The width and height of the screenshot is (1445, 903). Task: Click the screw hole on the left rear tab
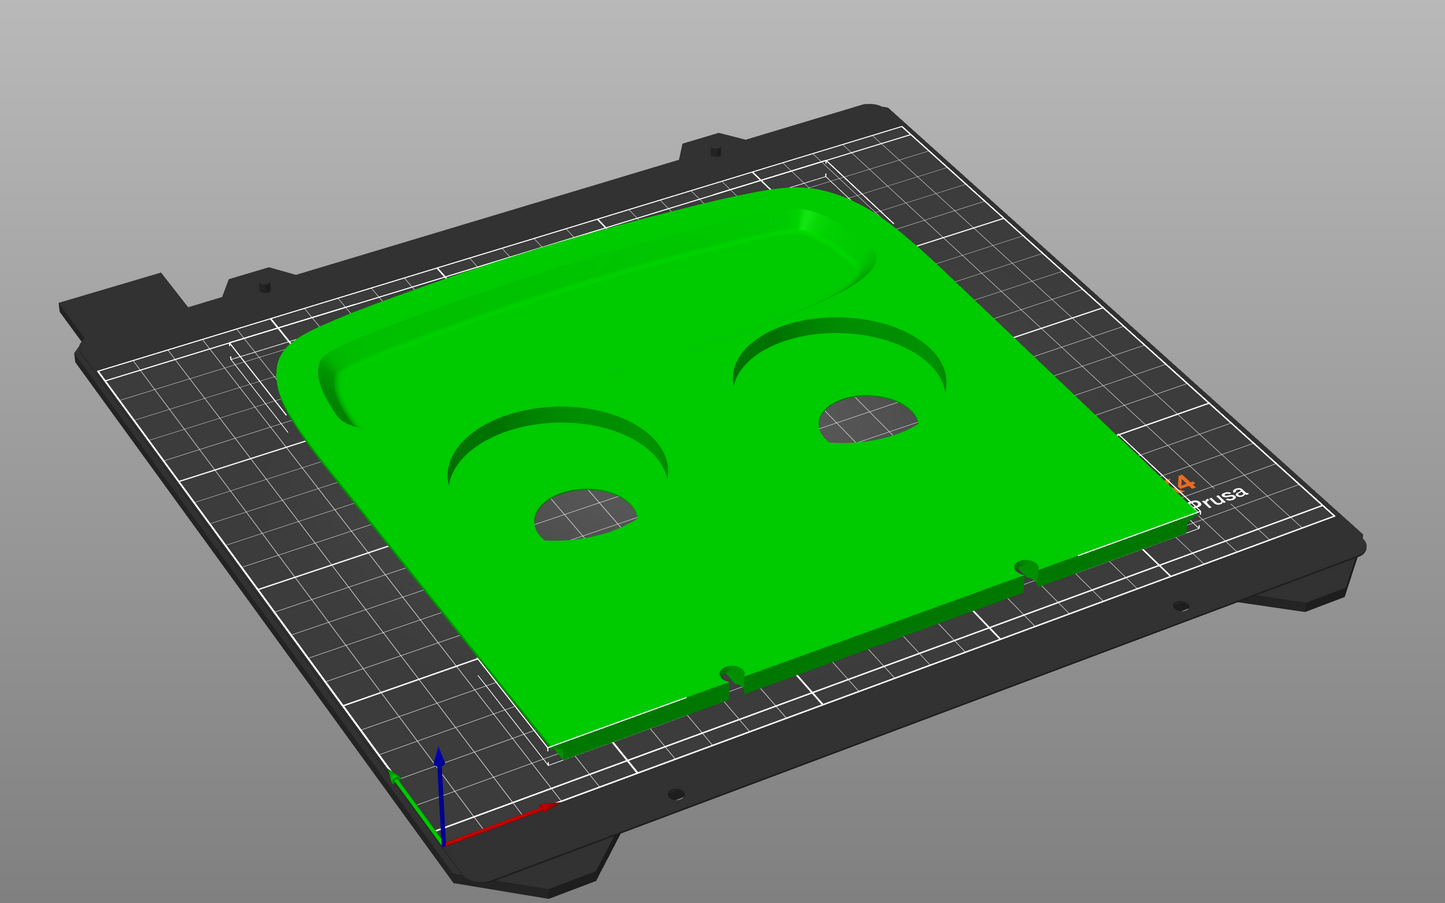264,287
